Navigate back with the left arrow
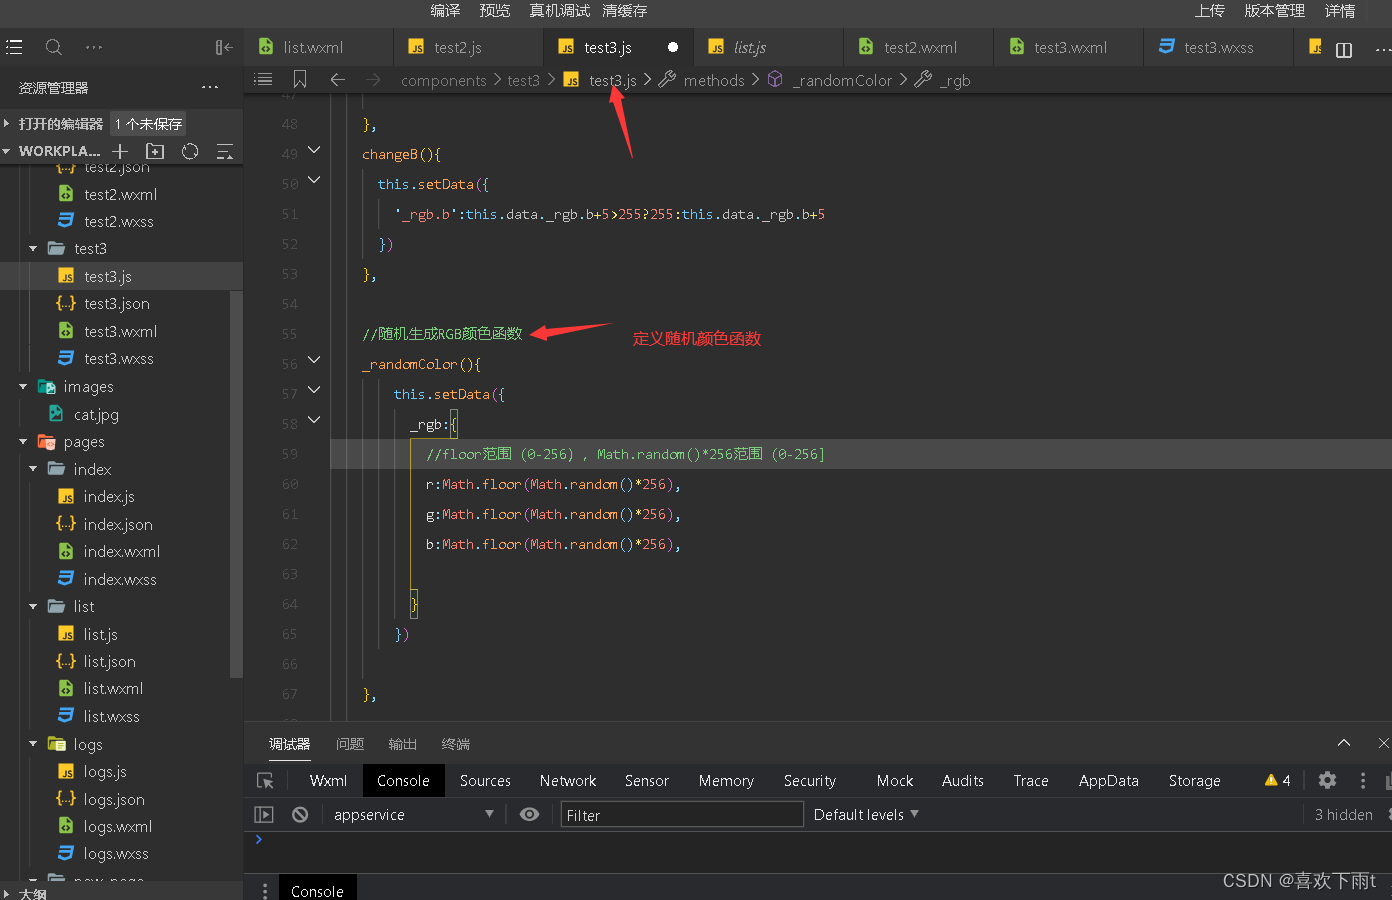This screenshot has height=900, width=1392. click(x=337, y=79)
